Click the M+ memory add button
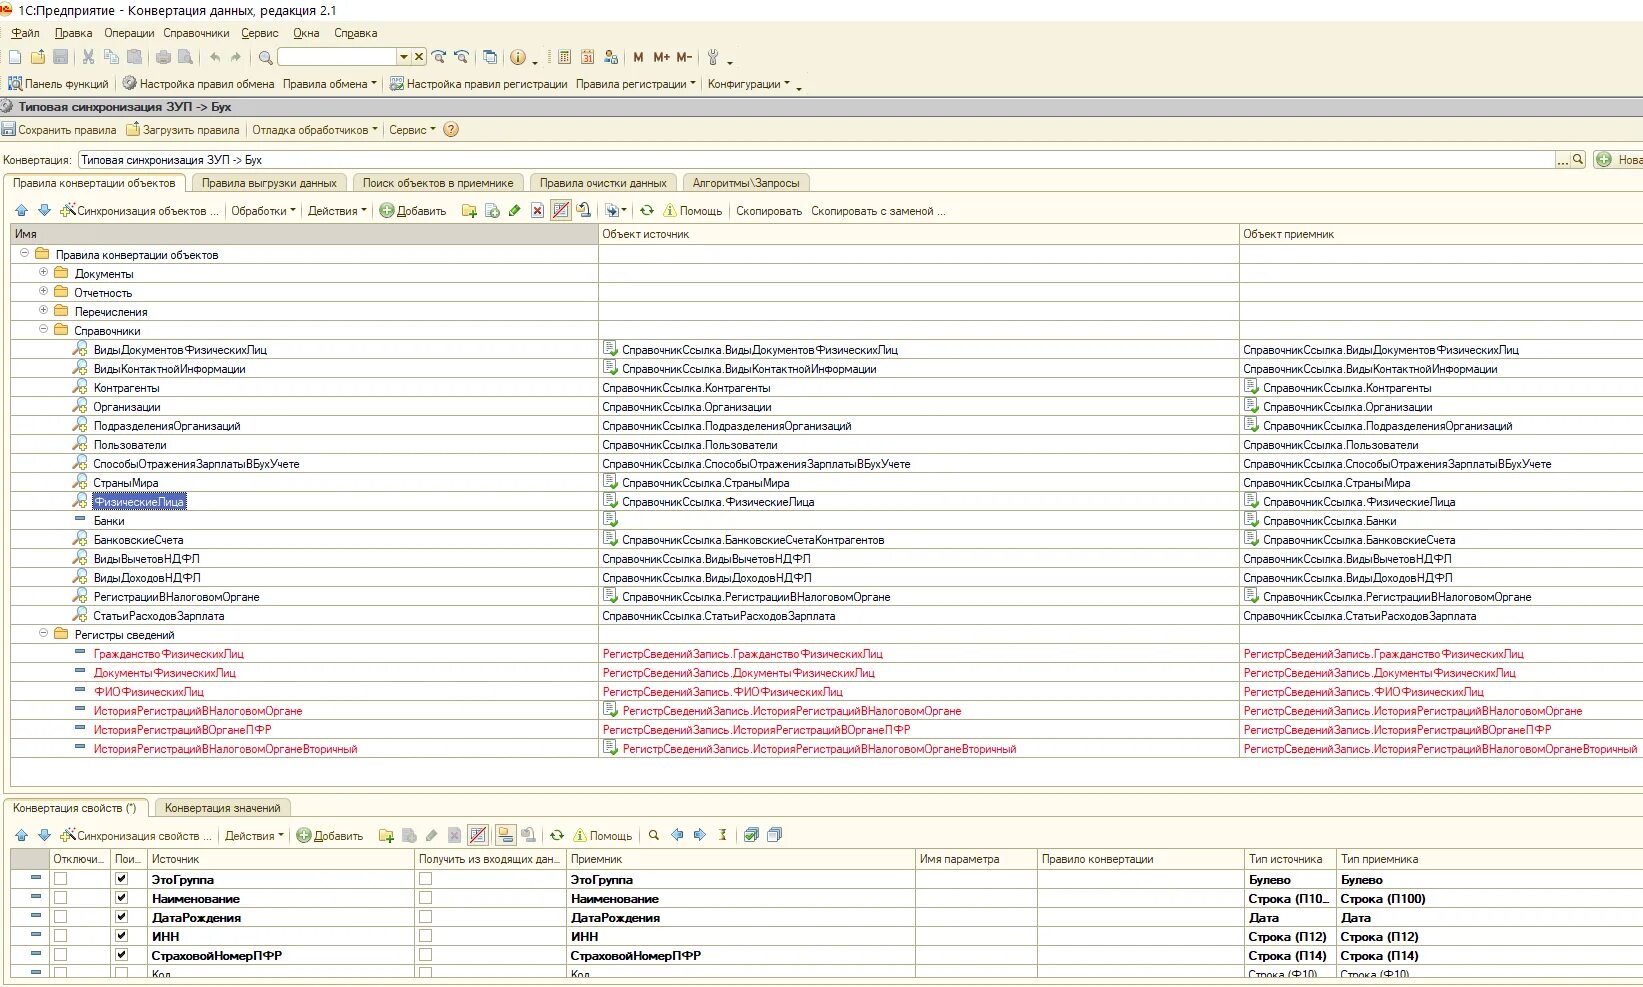Image resolution: width=1643 pixels, height=987 pixels. [661, 57]
